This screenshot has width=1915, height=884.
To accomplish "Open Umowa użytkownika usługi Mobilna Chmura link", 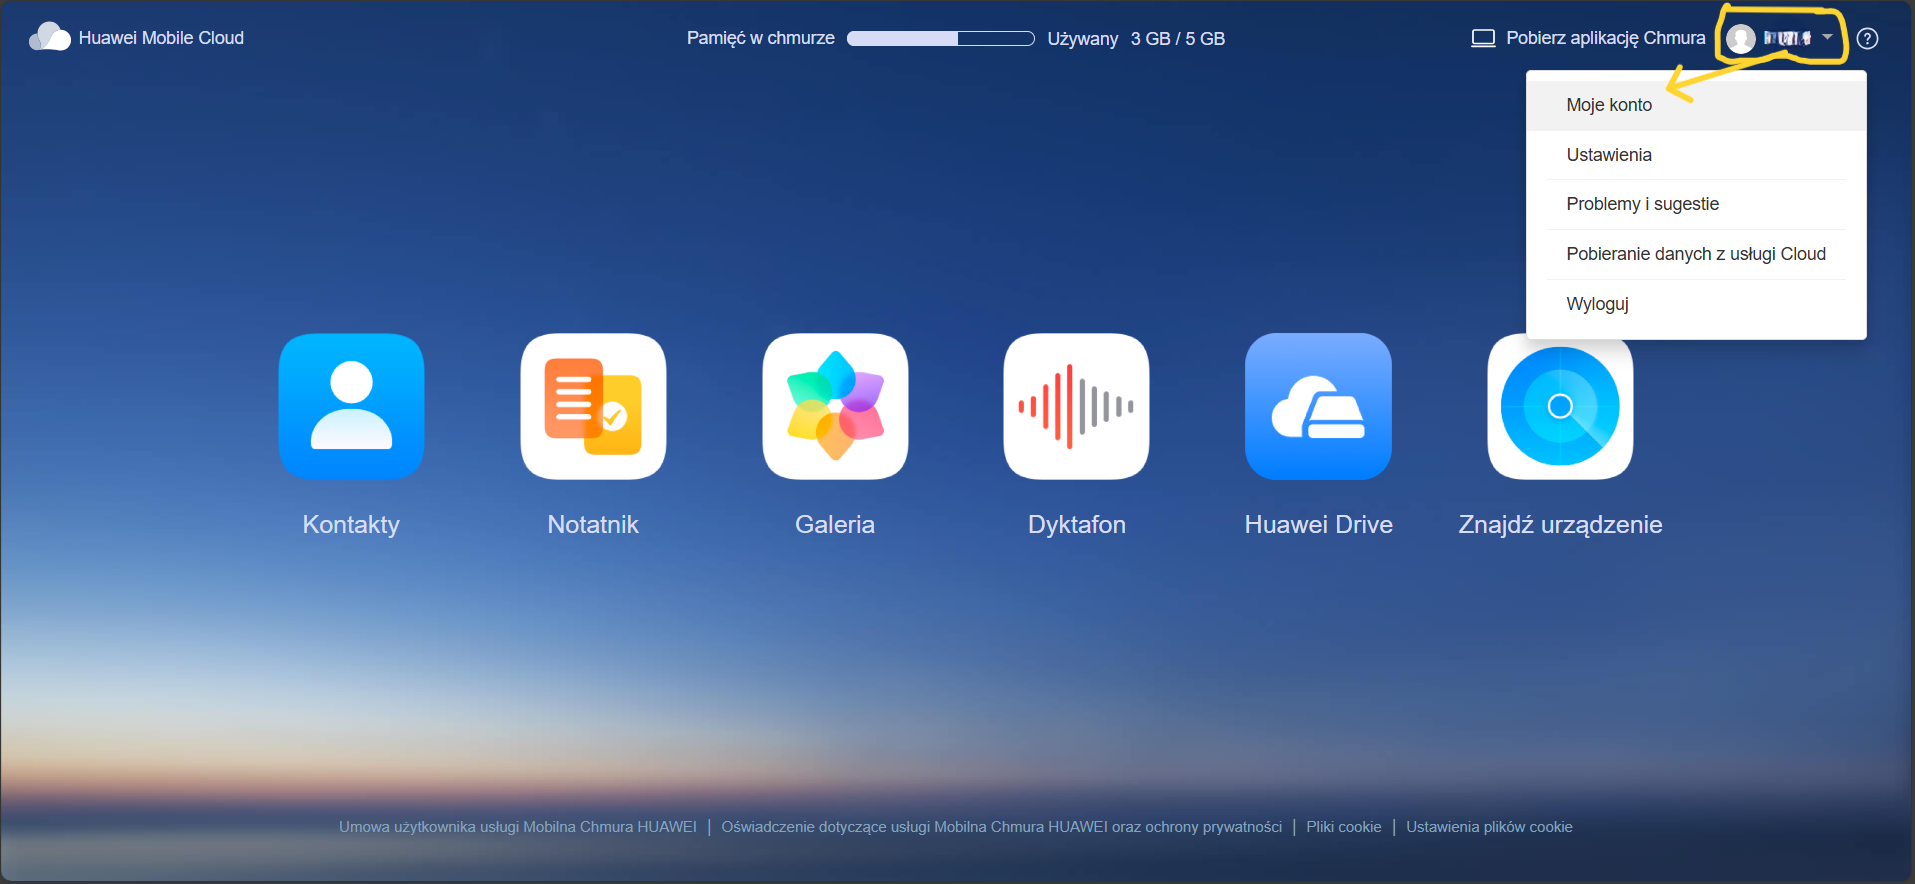I will 518,827.
